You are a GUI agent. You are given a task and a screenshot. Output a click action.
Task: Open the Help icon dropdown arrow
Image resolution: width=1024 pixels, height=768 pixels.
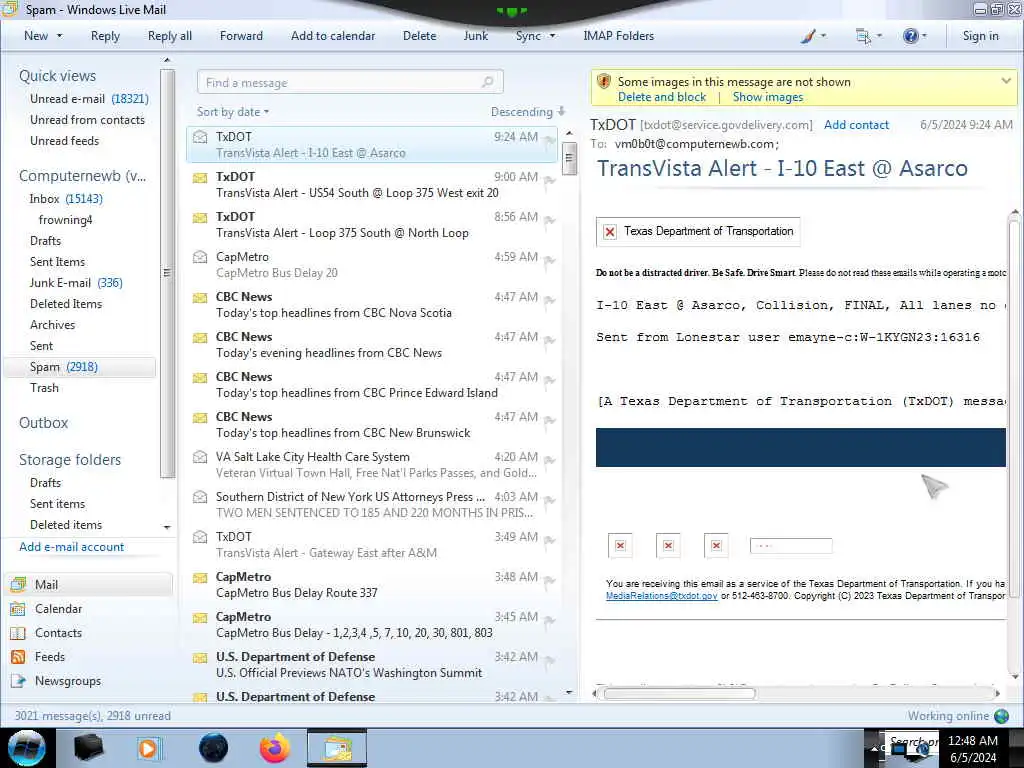(924, 36)
